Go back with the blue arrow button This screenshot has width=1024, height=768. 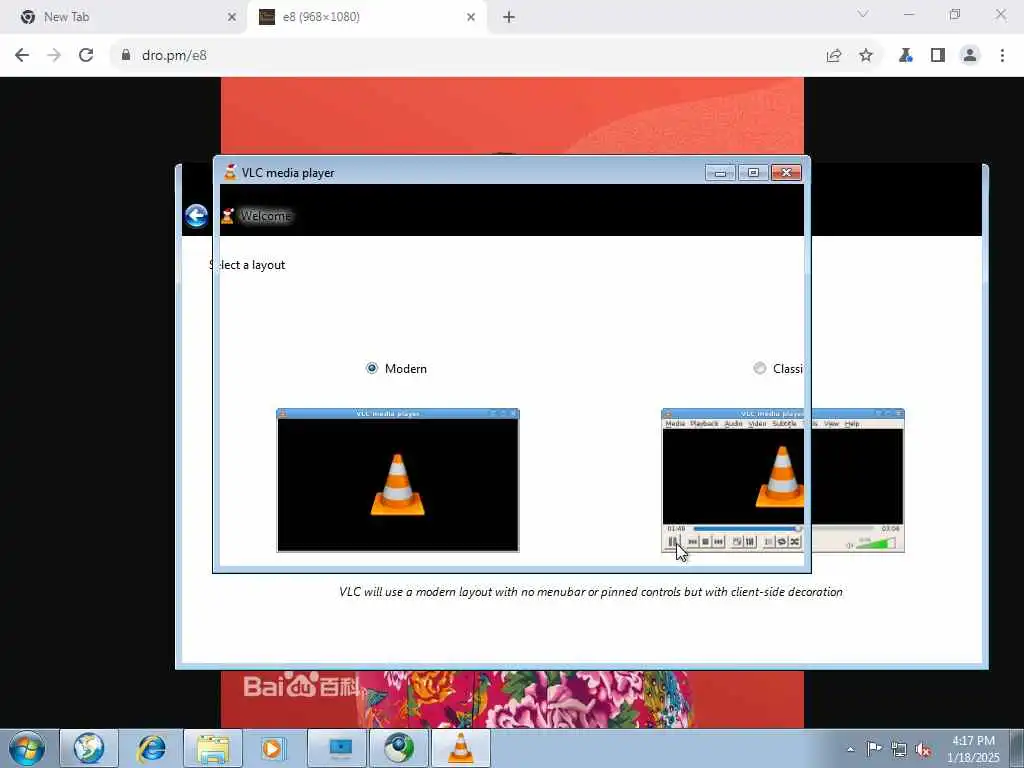(x=196, y=216)
